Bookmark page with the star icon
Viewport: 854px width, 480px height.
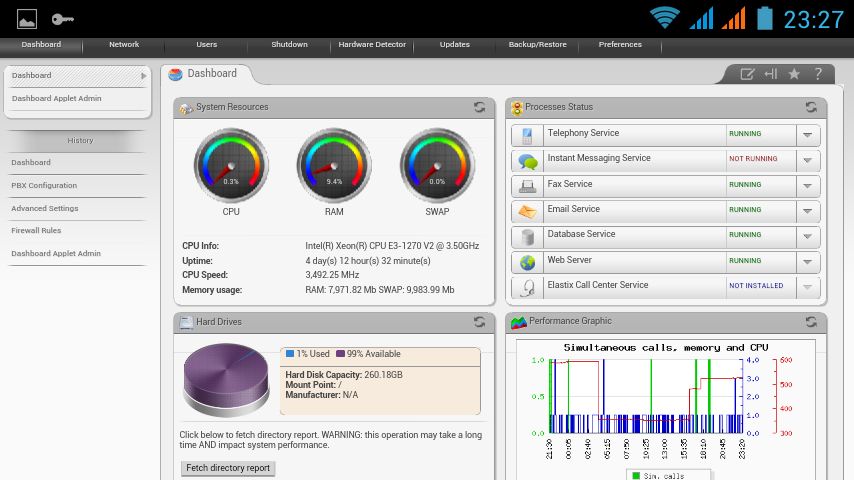coord(794,74)
